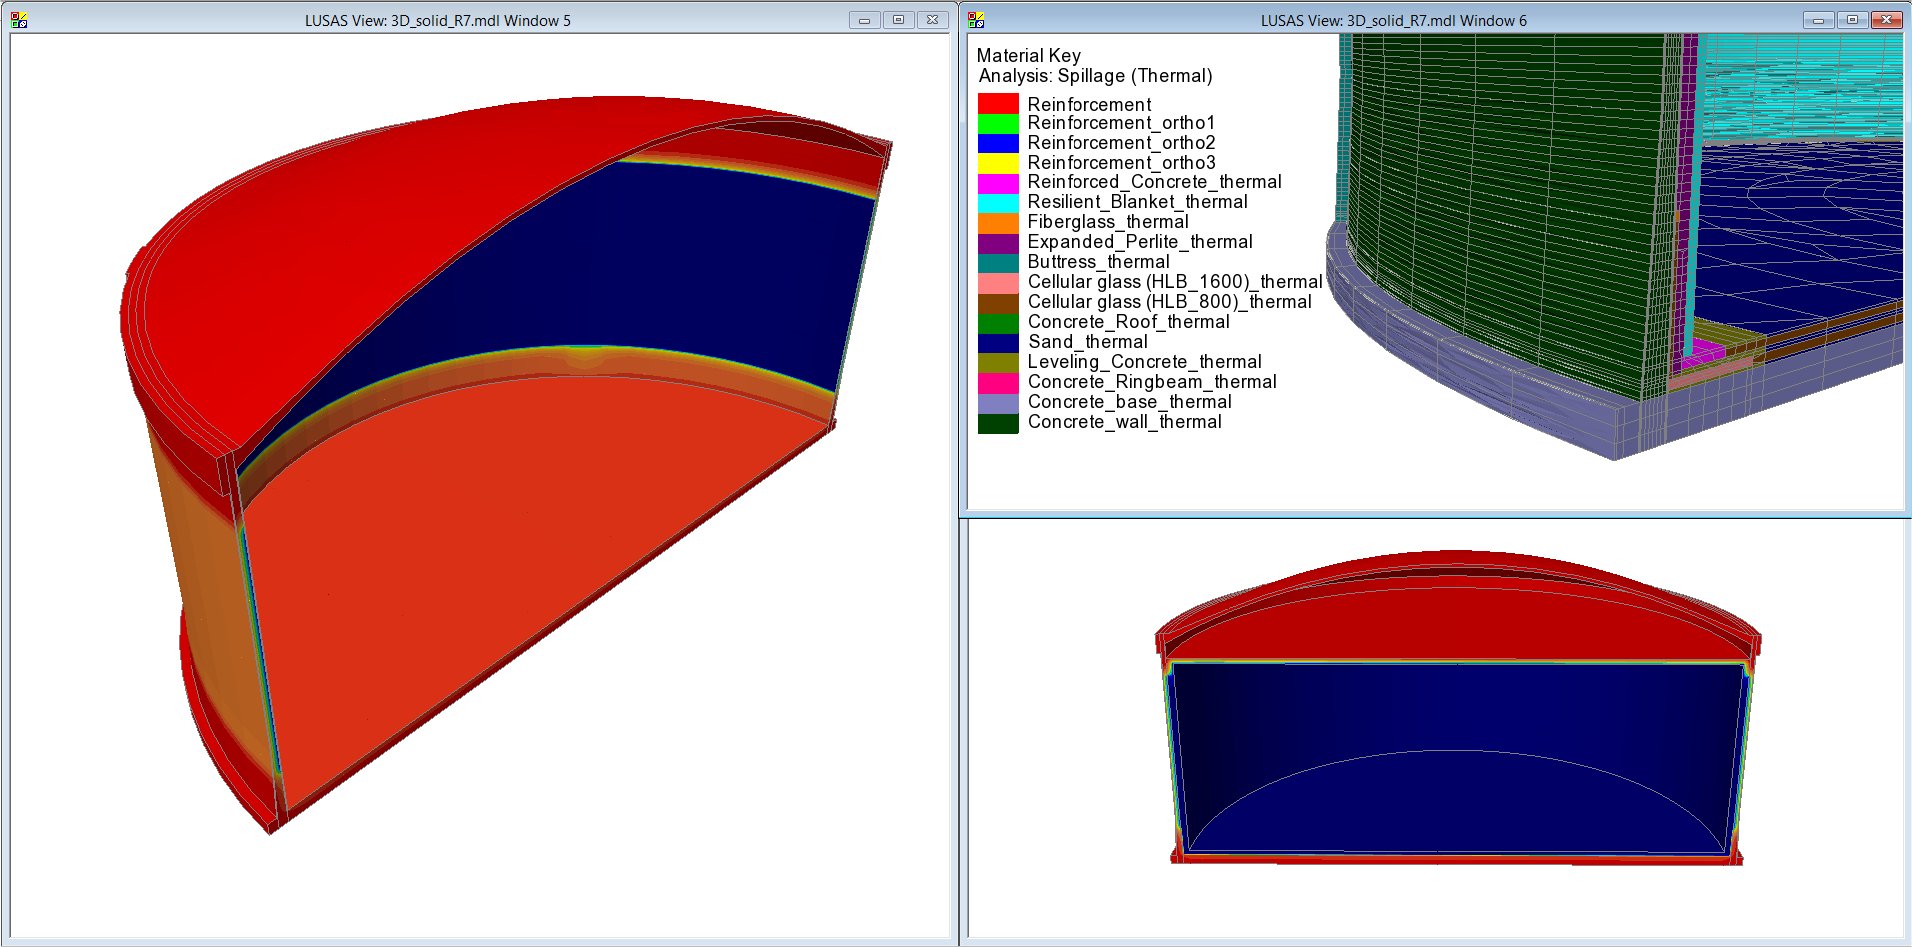The image size is (1912, 947).
Task: Activate Window 5 by clicking its title text
Action: tap(437, 20)
